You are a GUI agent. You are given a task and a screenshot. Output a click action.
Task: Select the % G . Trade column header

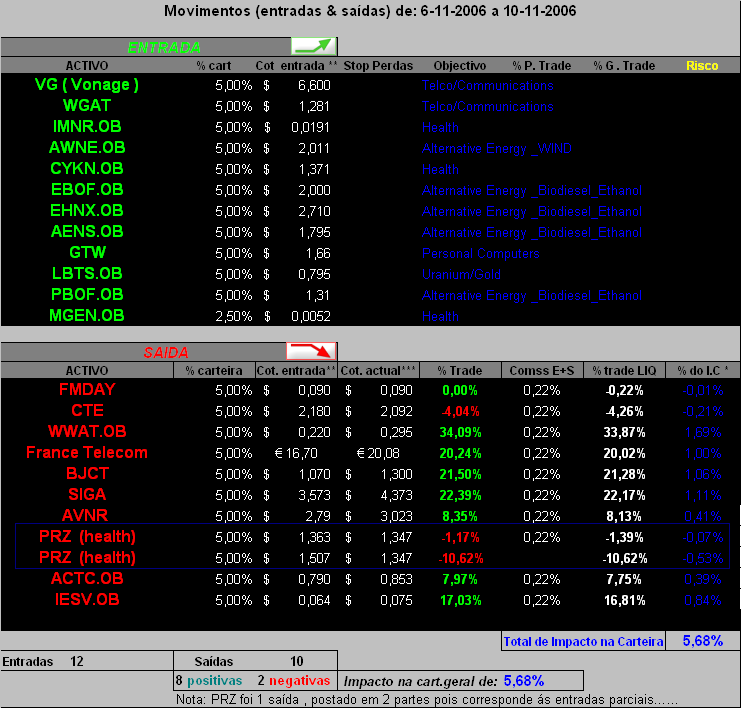pyautogui.click(x=624, y=66)
